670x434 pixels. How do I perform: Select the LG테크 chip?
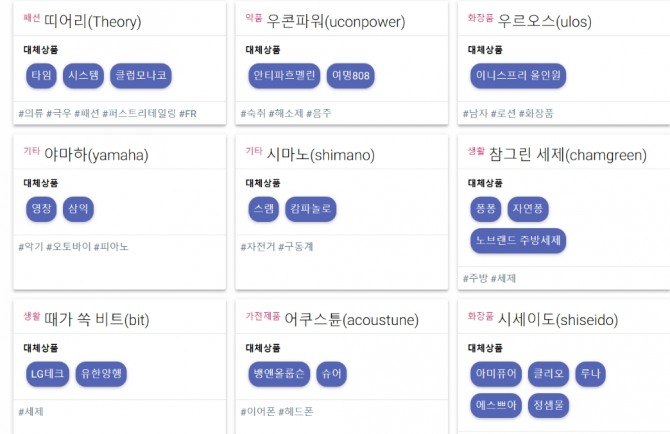pos(47,374)
